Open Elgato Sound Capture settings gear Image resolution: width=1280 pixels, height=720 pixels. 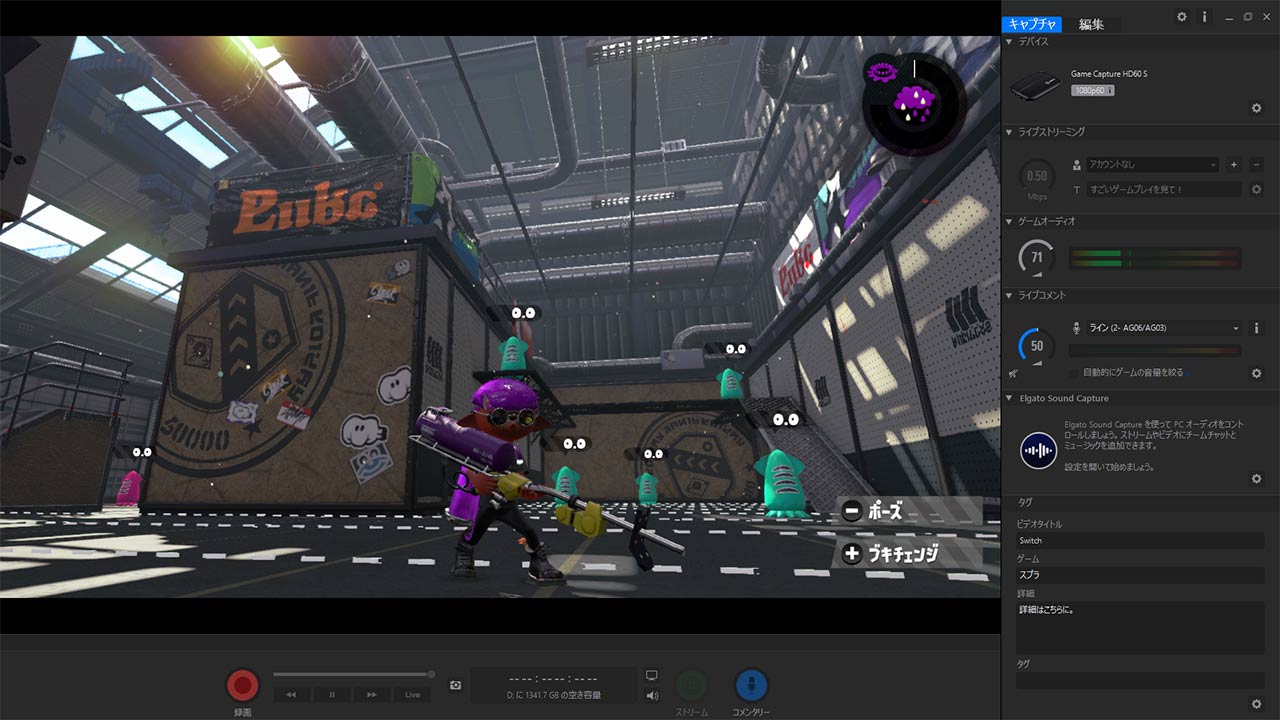(x=1257, y=479)
